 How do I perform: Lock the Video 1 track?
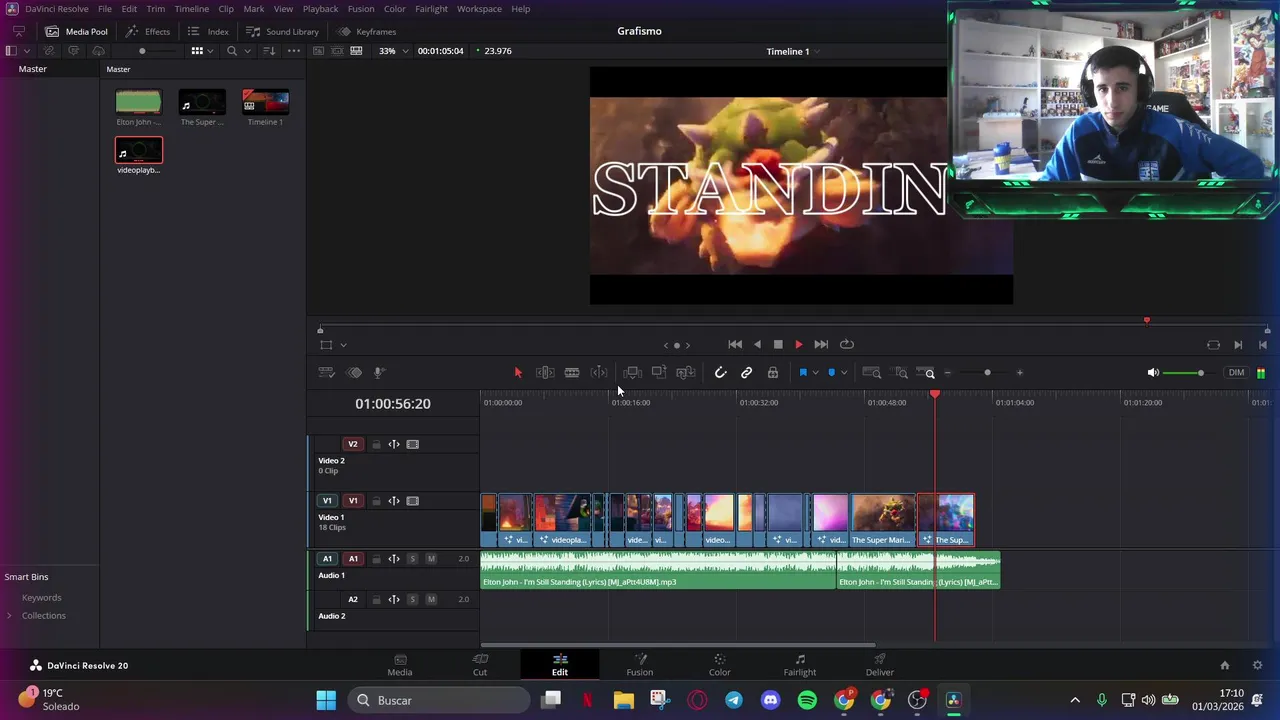pyautogui.click(x=376, y=501)
